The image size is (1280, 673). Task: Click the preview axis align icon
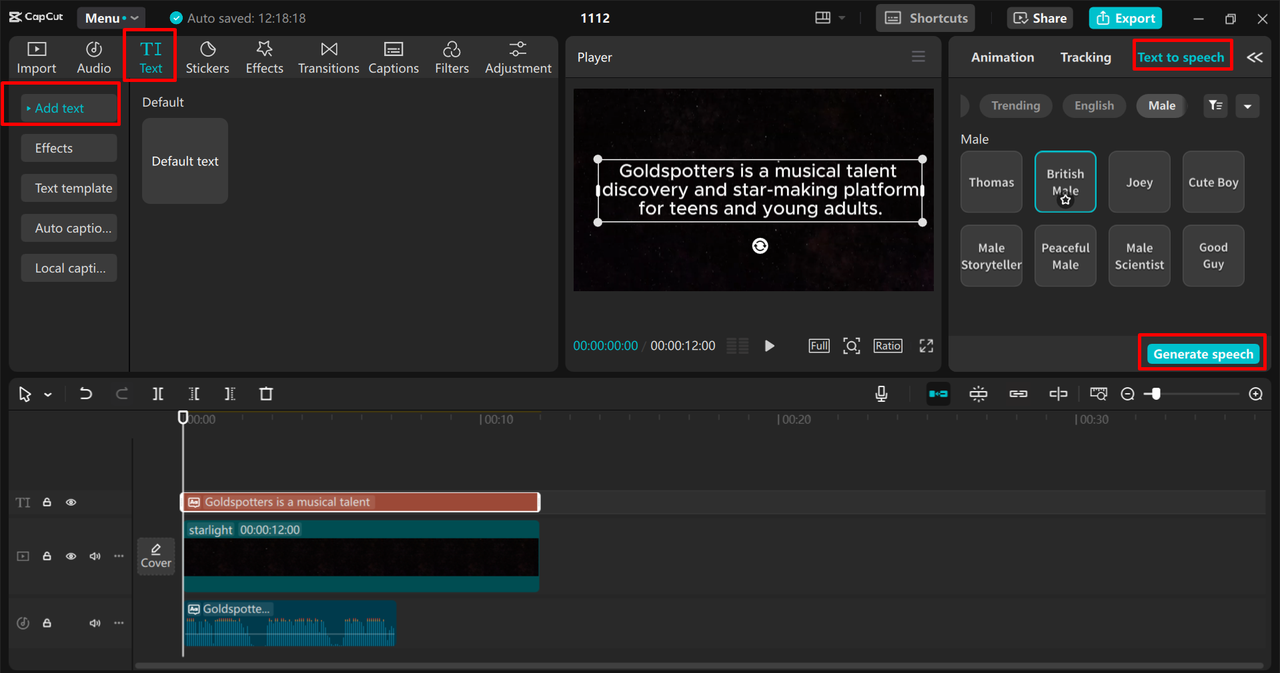click(x=1058, y=394)
